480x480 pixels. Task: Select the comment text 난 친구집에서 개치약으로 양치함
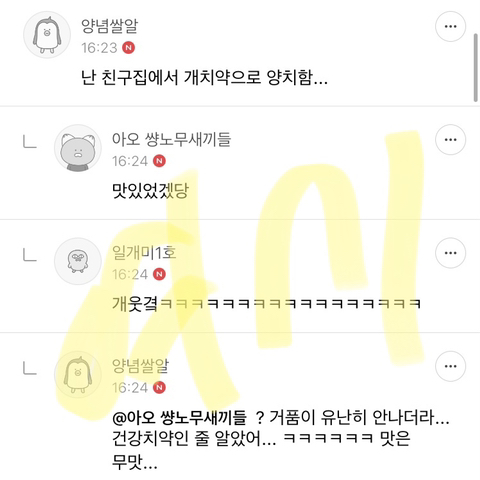[x=204, y=78]
